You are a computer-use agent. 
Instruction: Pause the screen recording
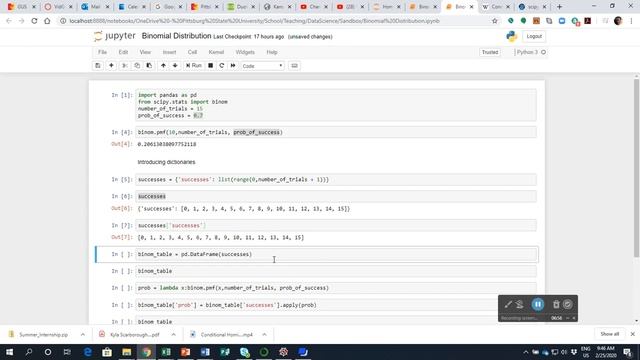538,304
